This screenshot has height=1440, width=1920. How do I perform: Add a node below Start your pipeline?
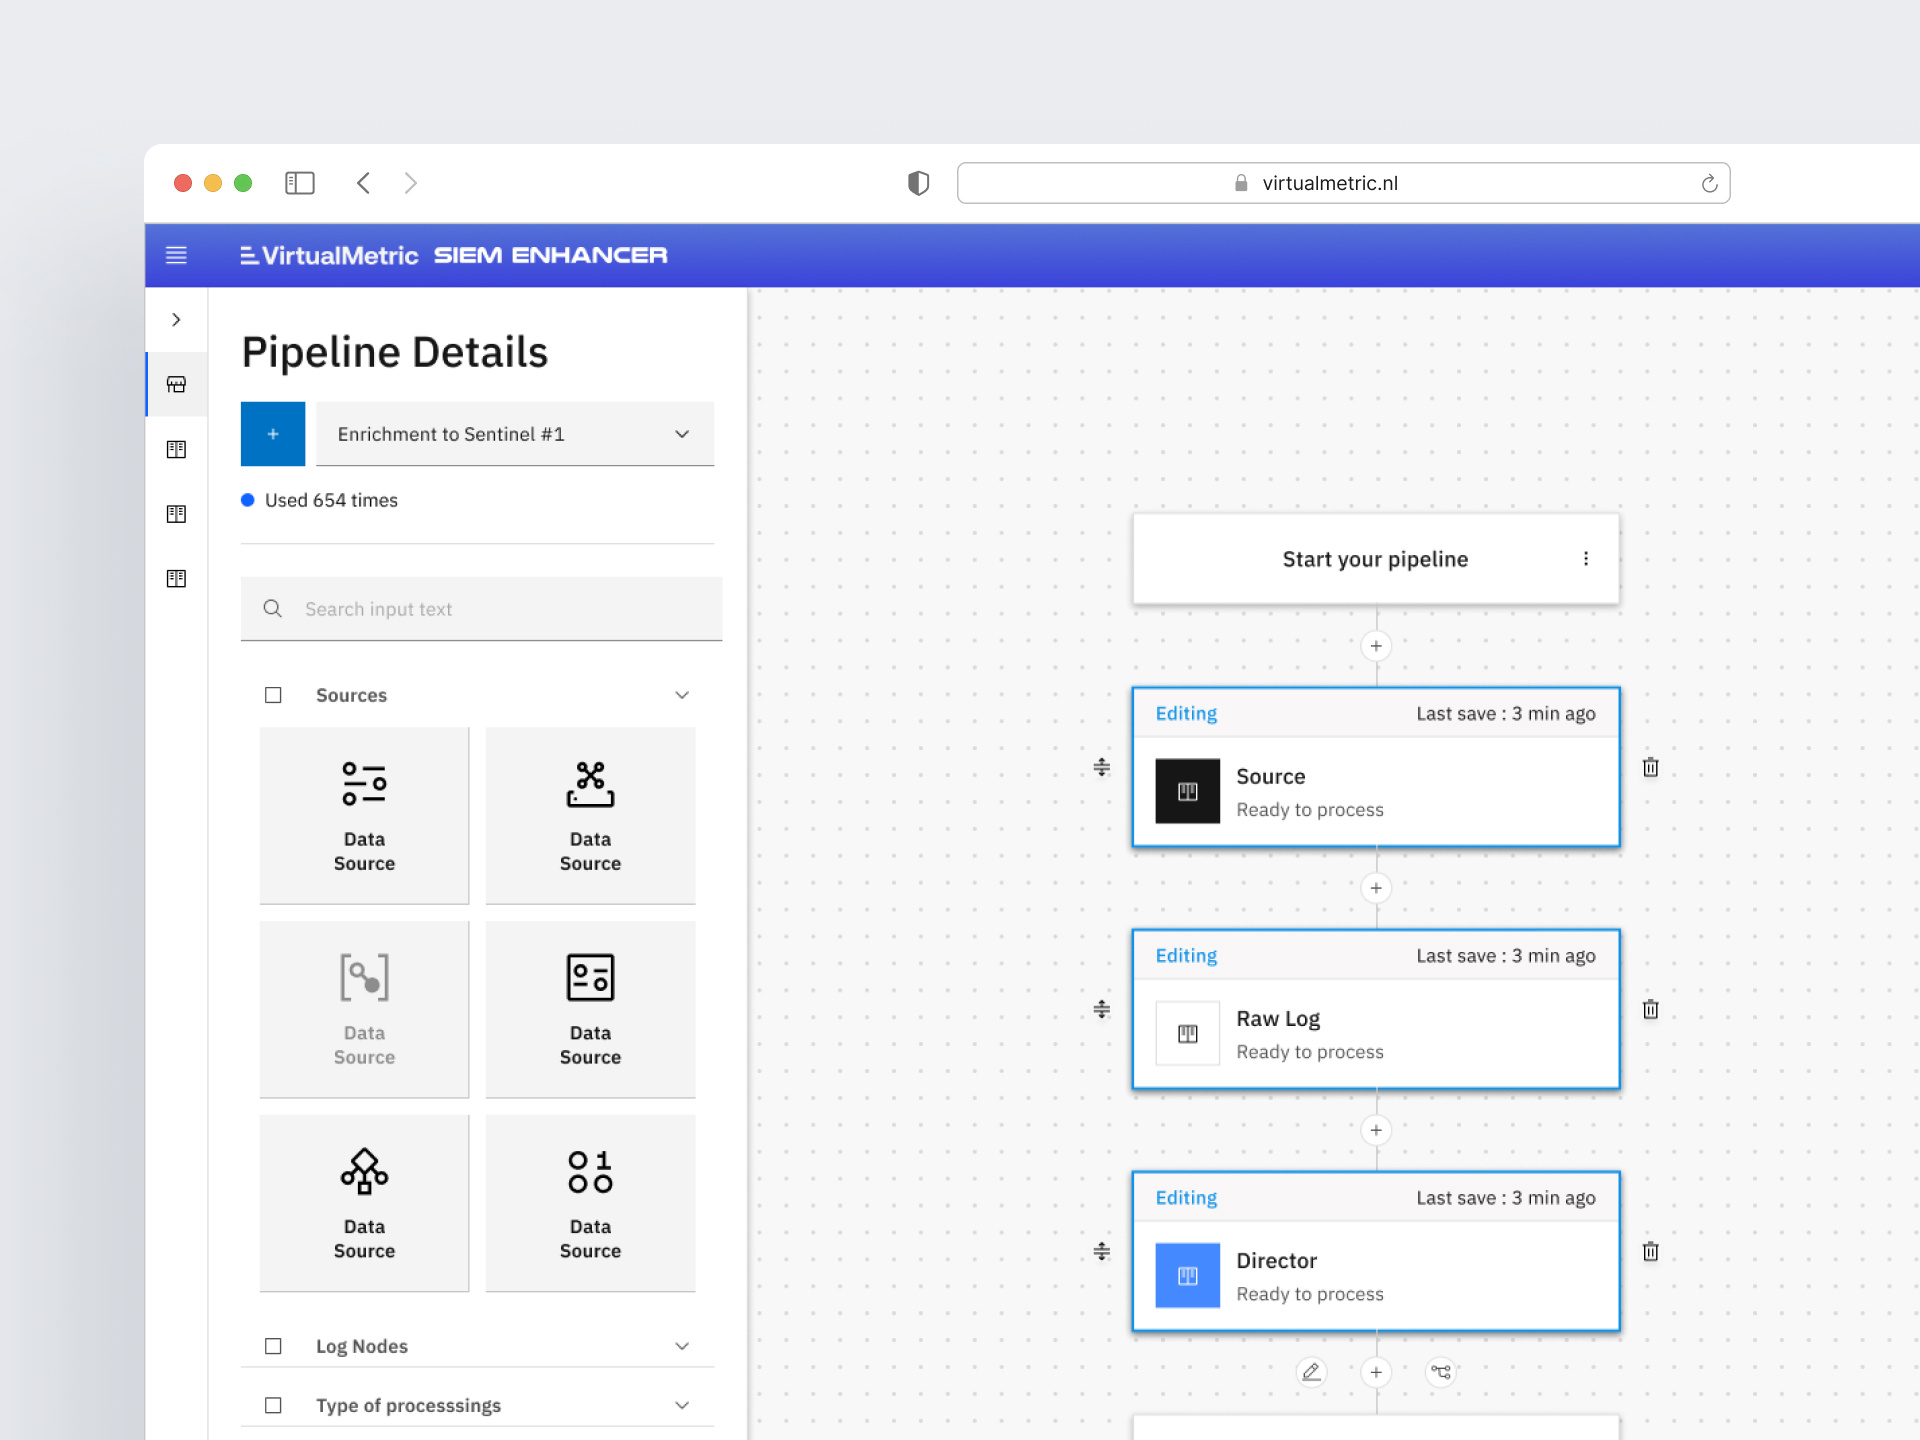click(1376, 646)
